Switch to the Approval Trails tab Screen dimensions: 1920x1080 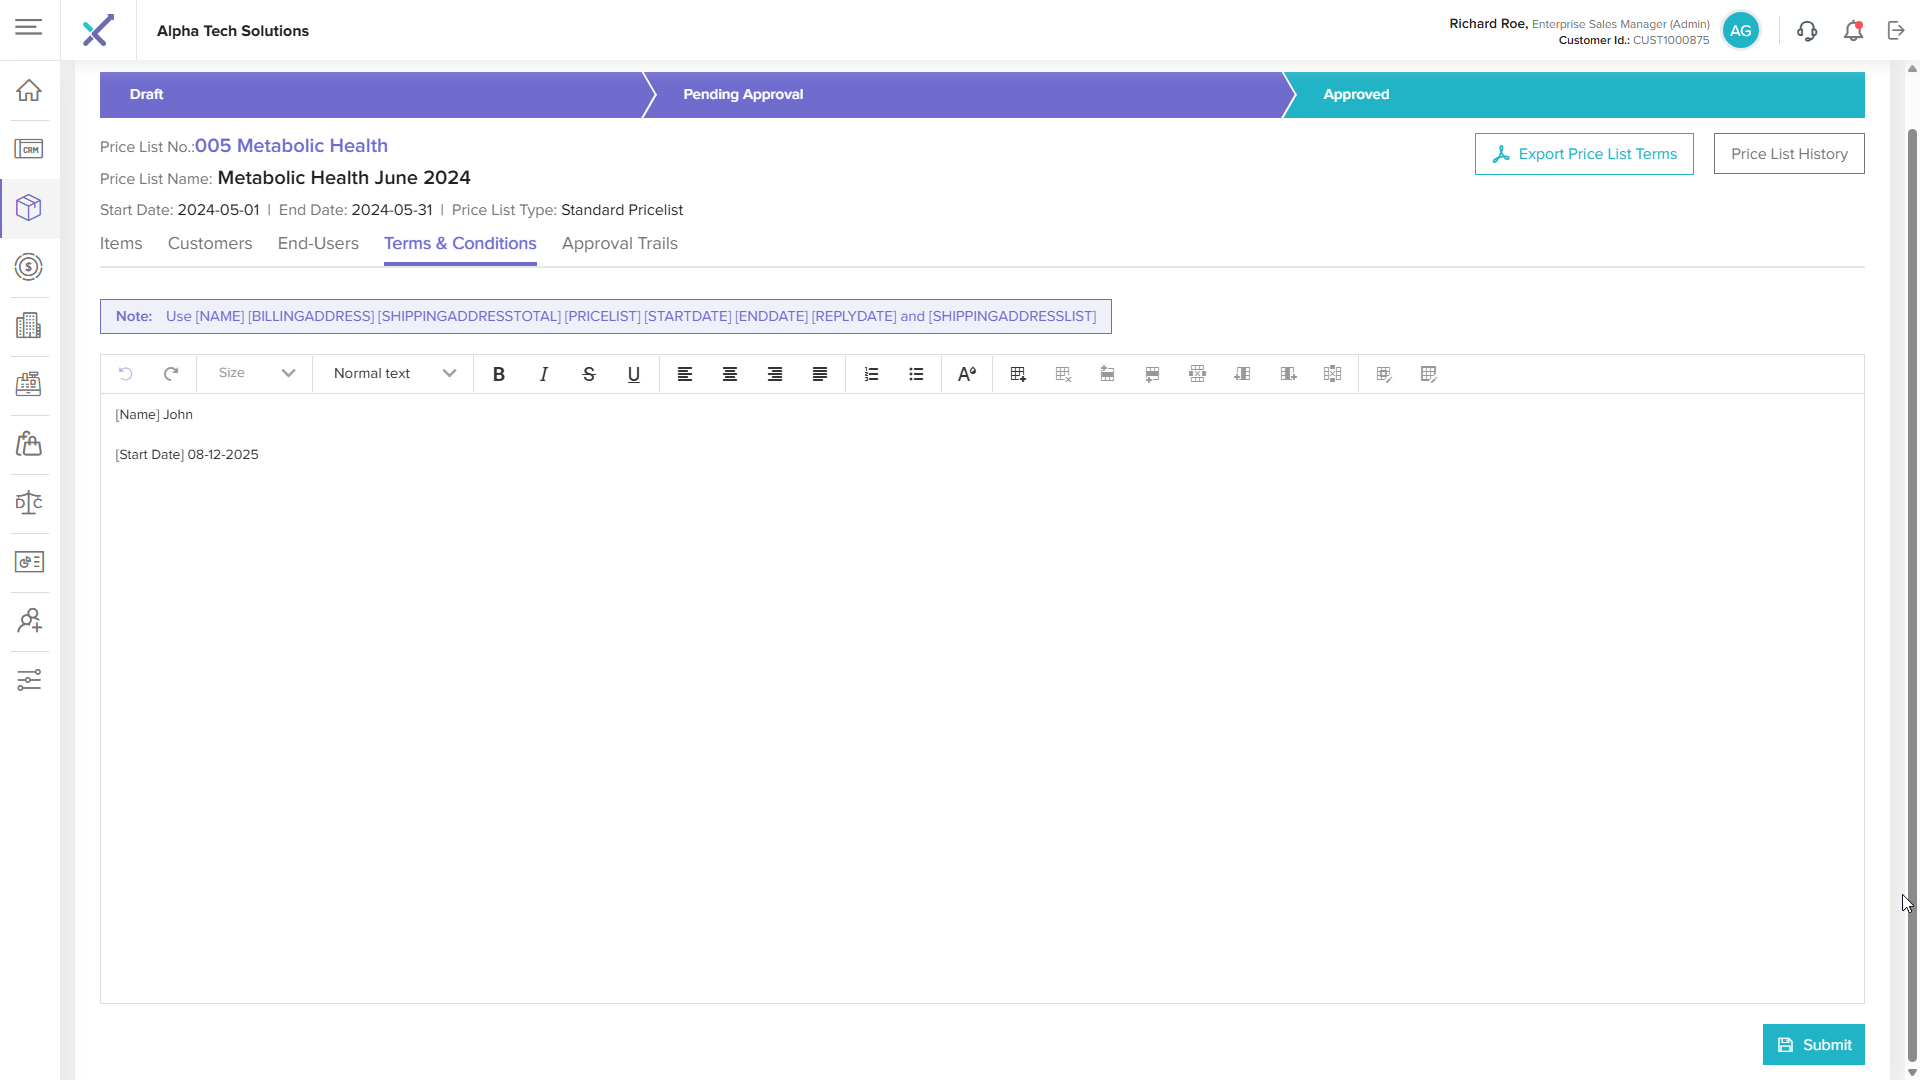pyautogui.click(x=619, y=243)
